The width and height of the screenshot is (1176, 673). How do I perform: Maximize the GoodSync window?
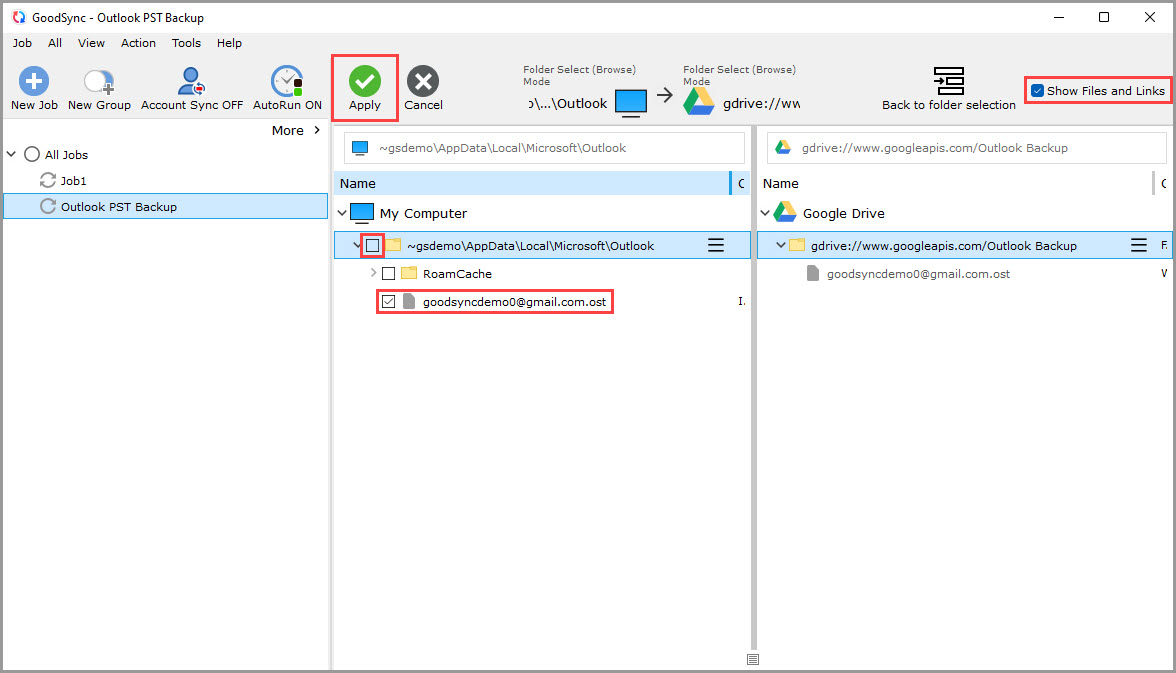[x=1104, y=17]
